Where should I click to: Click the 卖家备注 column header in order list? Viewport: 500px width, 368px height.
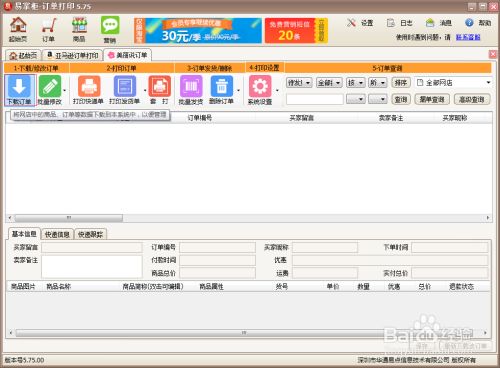(391, 118)
